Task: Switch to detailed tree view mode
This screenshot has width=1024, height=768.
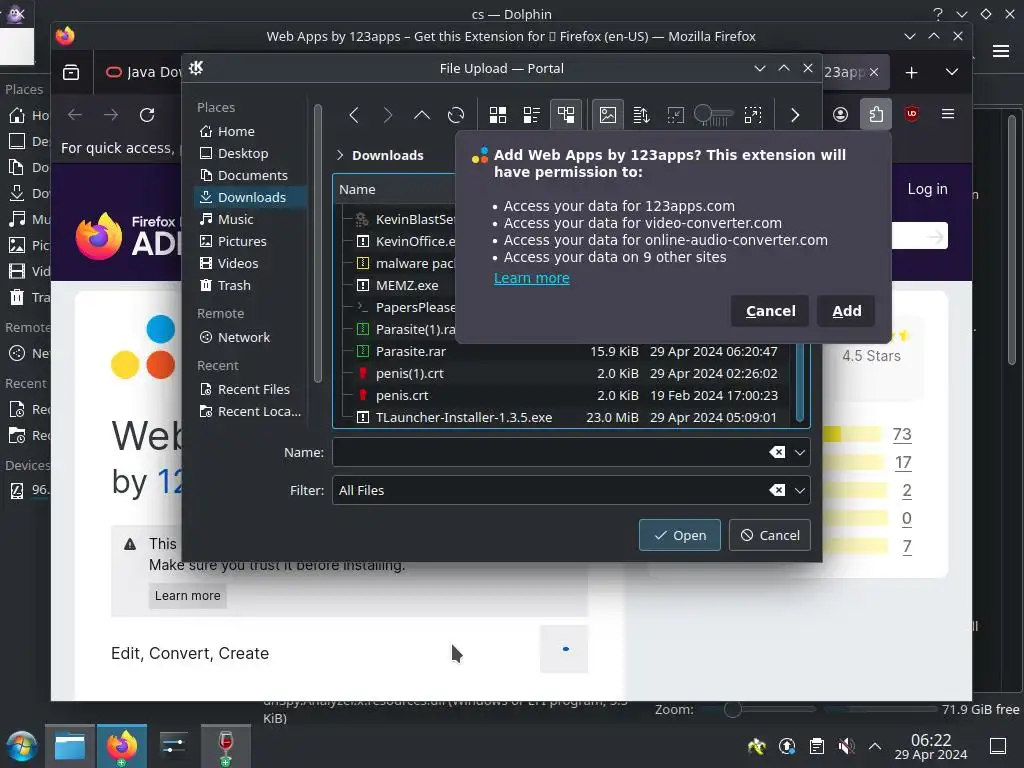Action: click(566, 116)
